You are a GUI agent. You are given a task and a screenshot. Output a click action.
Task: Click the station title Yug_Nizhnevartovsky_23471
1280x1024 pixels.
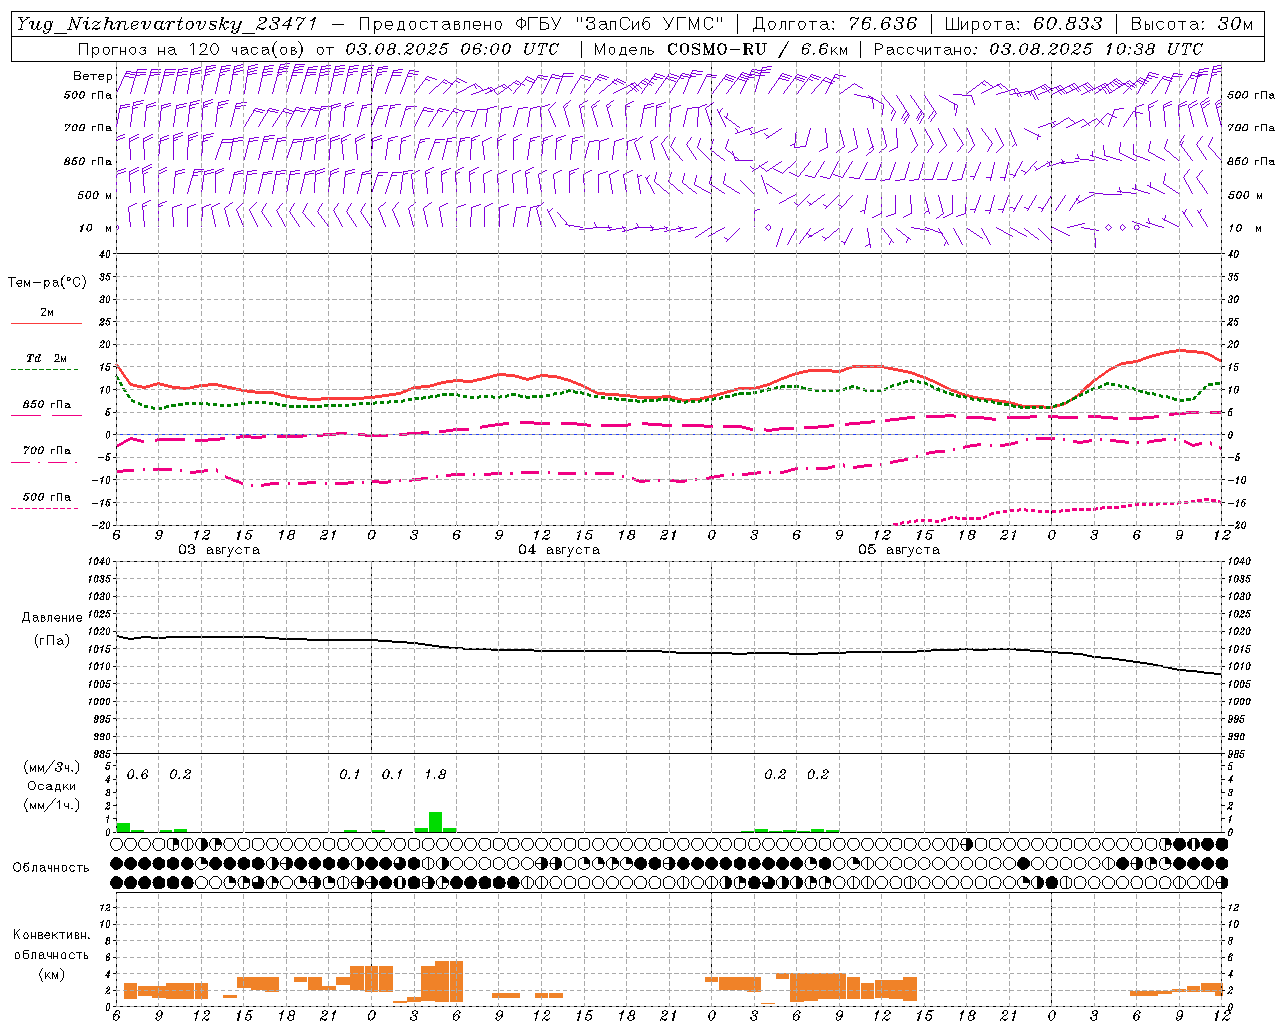pyautogui.click(x=166, y=25)
